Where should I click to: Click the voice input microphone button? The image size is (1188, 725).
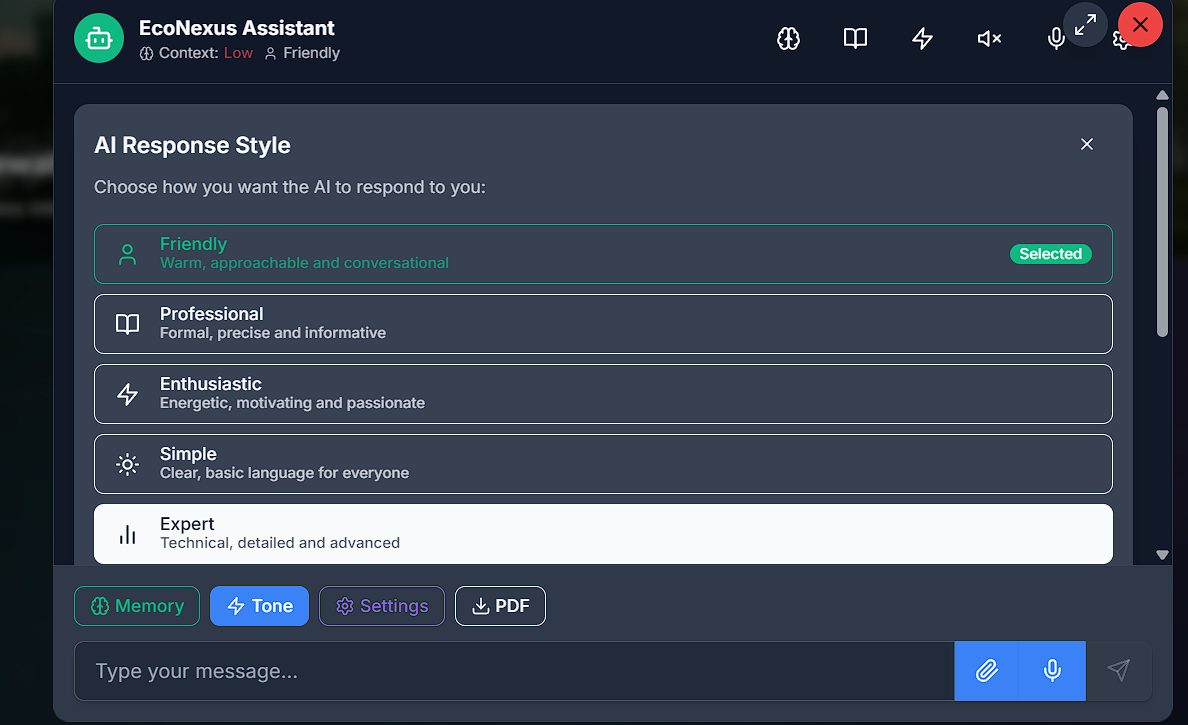1052,671
